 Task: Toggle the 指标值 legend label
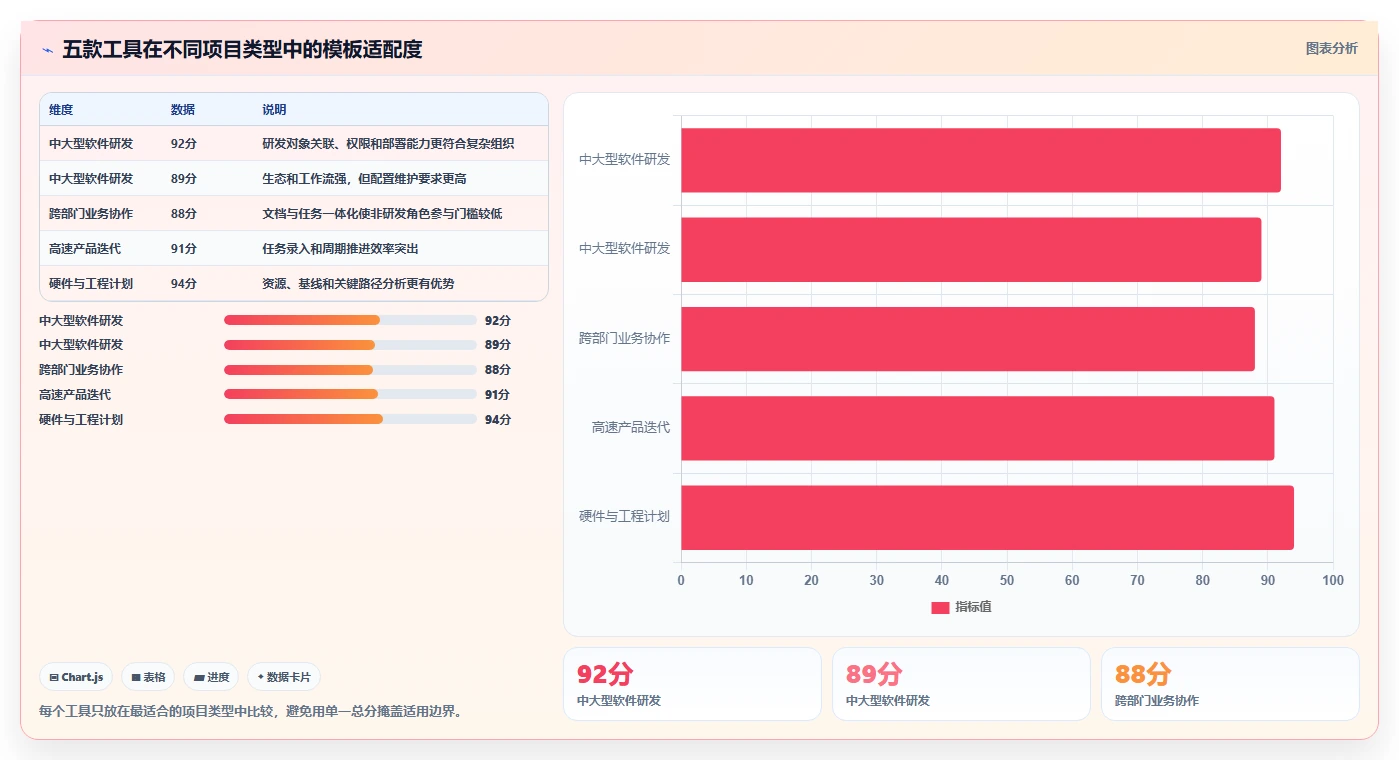click(973, 607)
